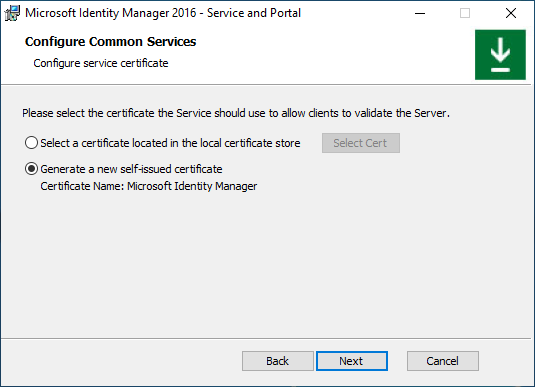Click the window title Microsoft Identity Manager 2016
535x387 pixels.
(163, 13)
